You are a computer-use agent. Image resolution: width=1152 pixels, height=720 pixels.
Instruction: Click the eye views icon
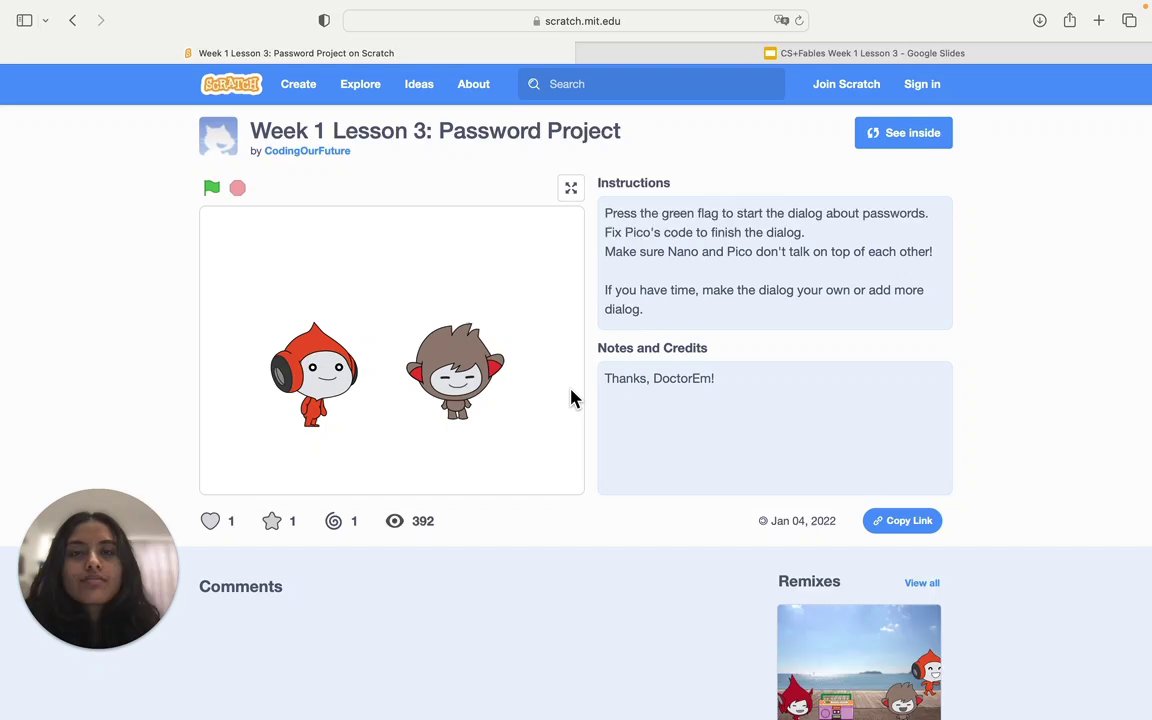tap(395, 521)
